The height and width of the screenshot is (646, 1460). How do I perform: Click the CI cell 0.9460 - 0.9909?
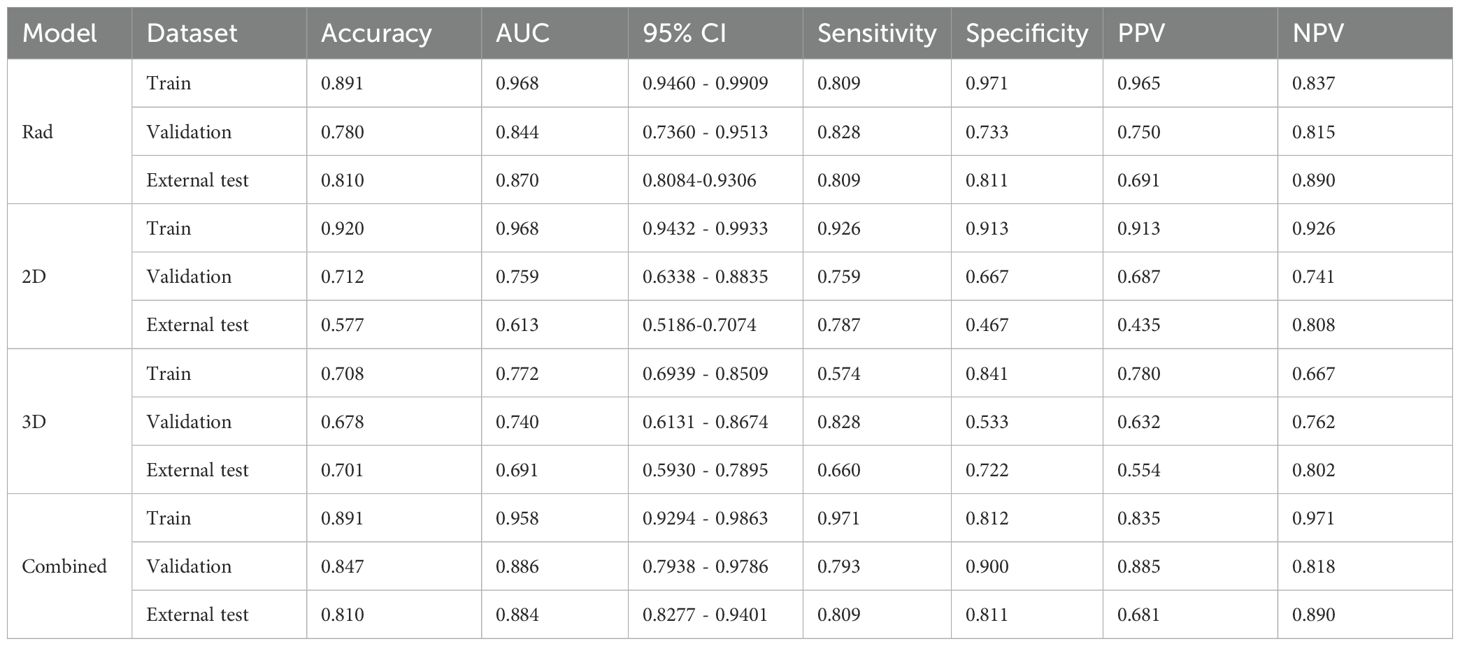pyautogui.click(x=705, y=84)
